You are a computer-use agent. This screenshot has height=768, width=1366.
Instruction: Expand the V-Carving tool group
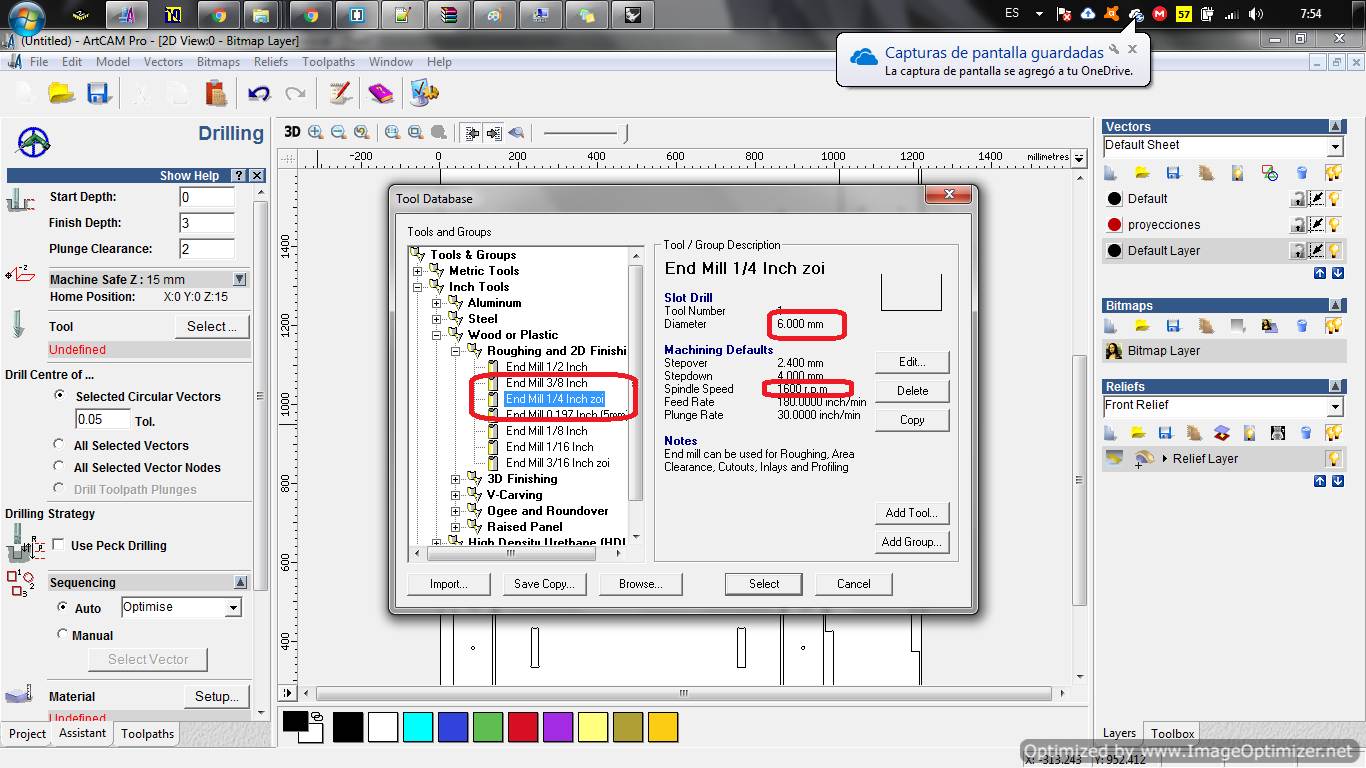[456, 495]
